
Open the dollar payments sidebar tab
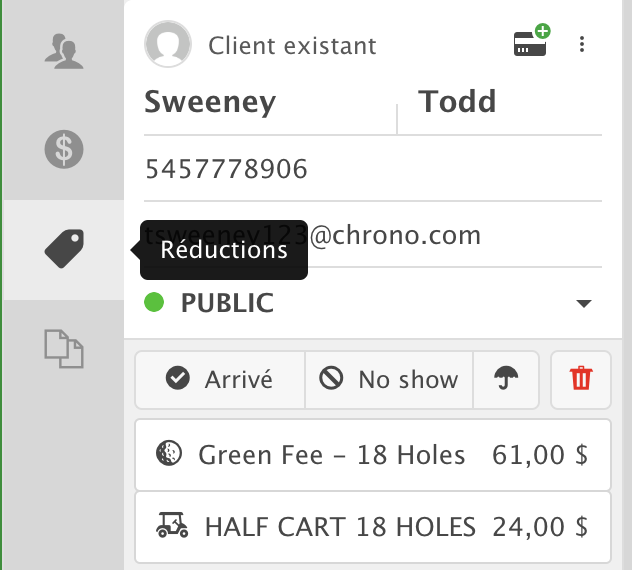(64, 150)
